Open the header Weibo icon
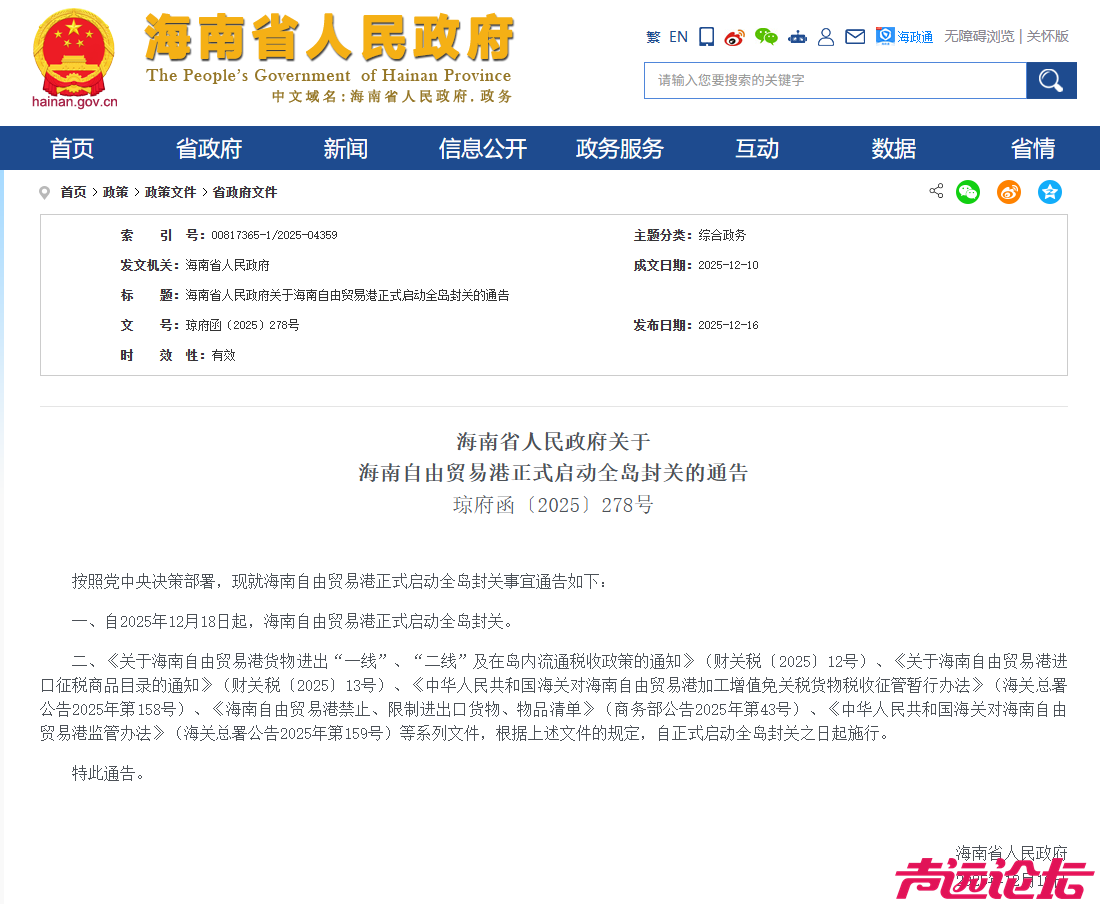This screenshot has height=904, width=1100. tap(735, 36)
